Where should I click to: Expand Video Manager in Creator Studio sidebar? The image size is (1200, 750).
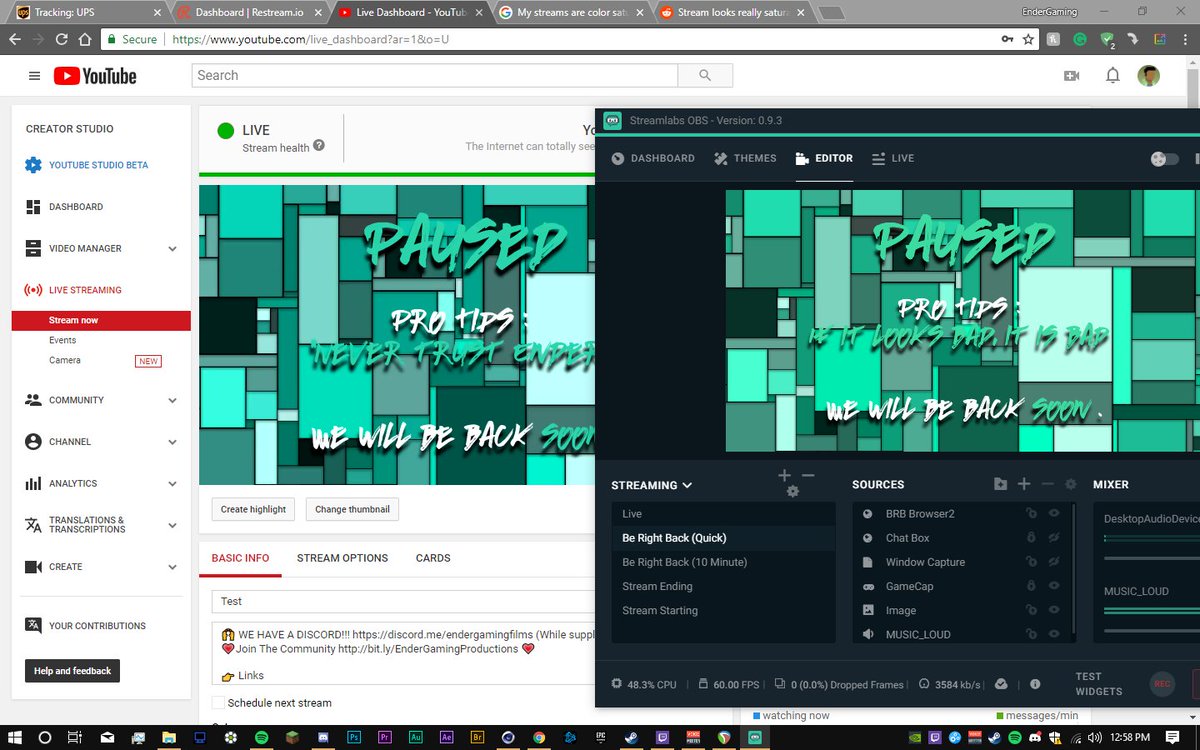pyautogui.click(x=172, y=249)
